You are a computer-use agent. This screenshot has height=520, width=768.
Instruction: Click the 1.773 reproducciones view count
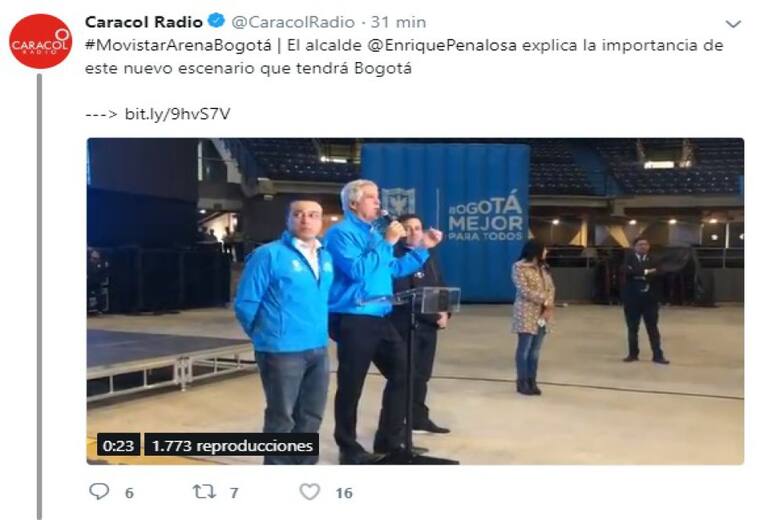coord(232,445)
